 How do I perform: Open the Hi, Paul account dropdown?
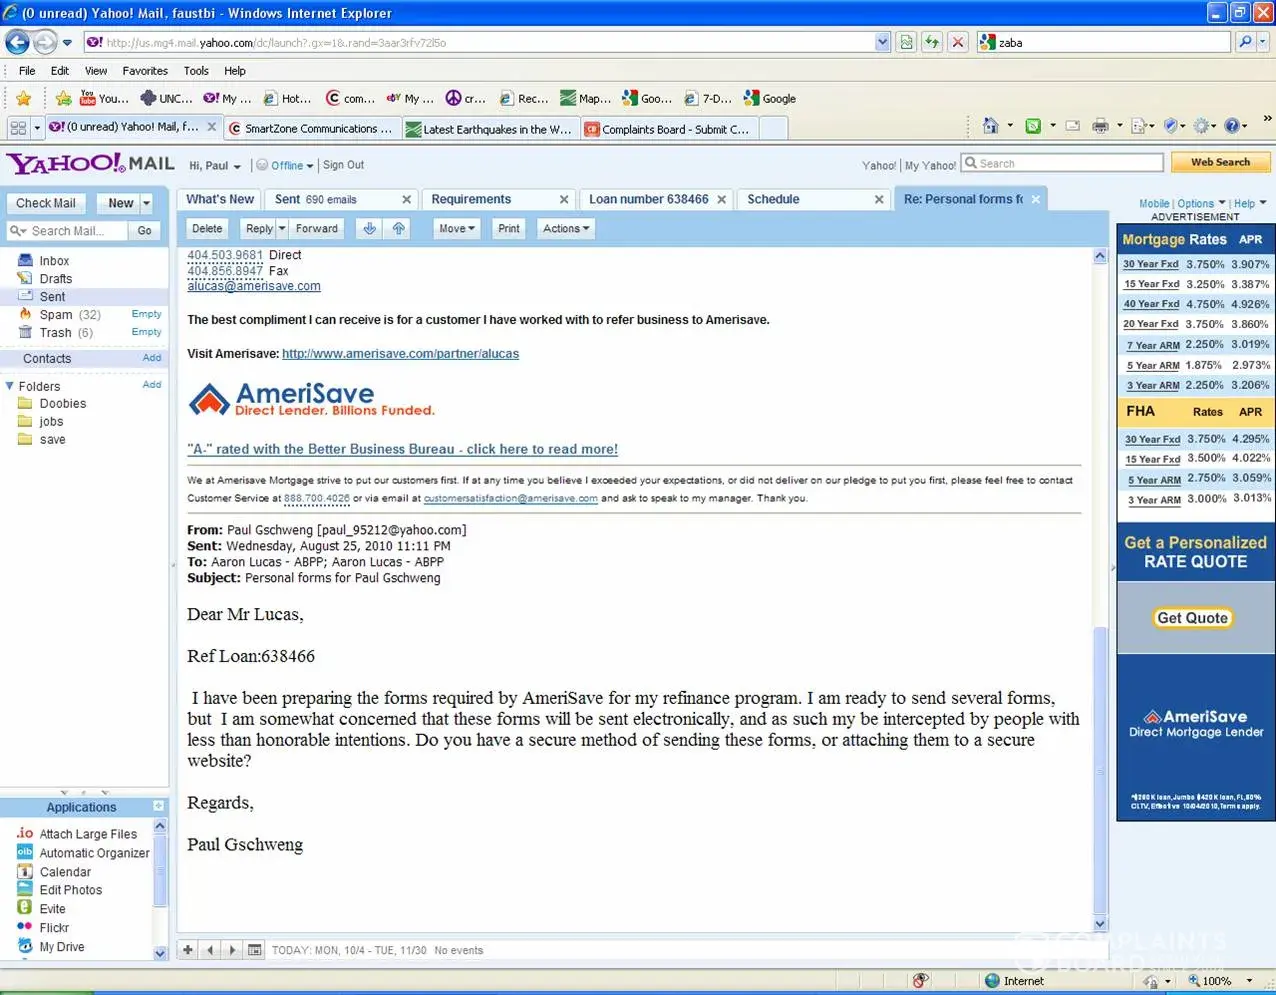click(215, 165)
